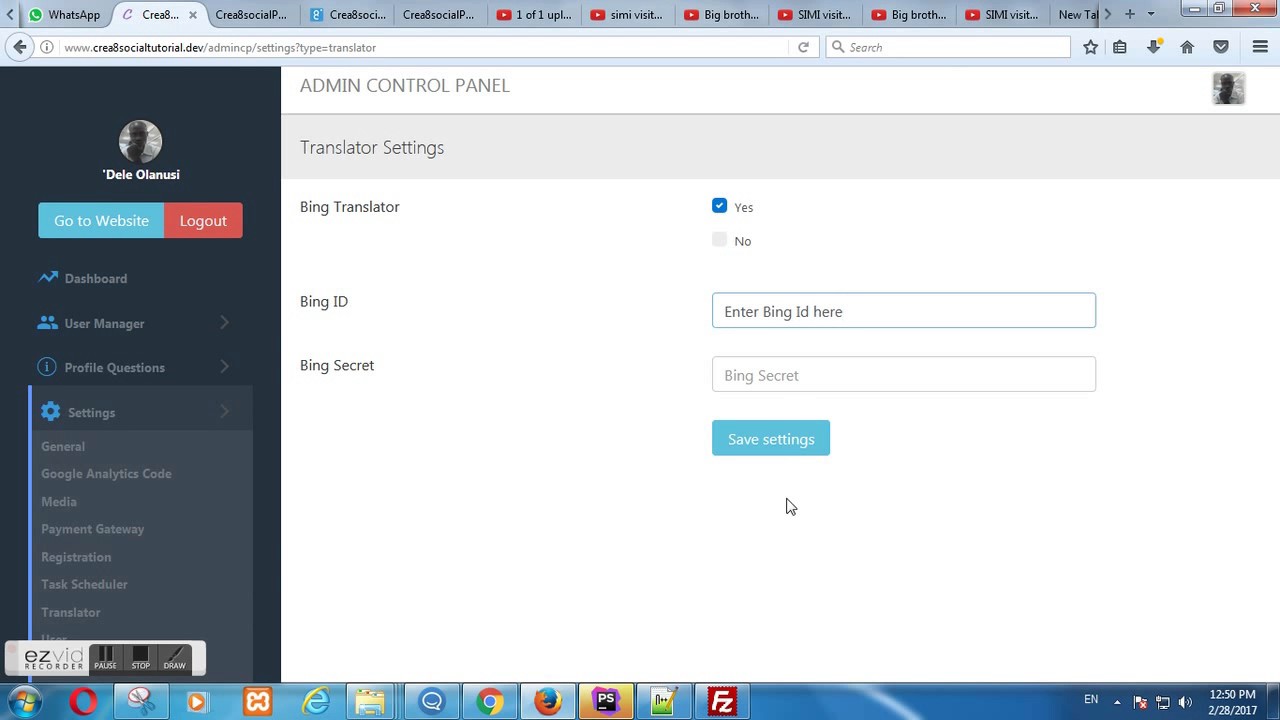Open Payment Gateway settings
The width and height of the screenshot is (1280, 720).
pos(93,529)
